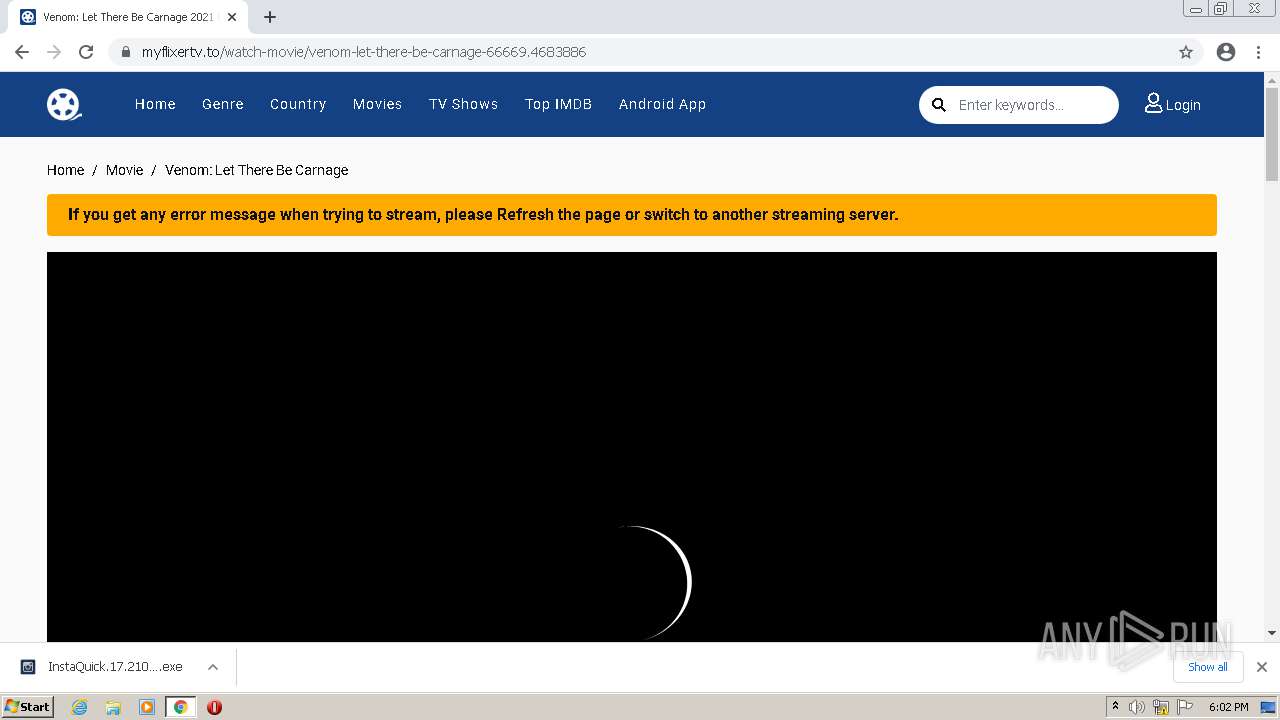The image size is (1280, 720).
Task: Click Chrome icon in taskbar
Action: pyautogui.click(x=180, y=707)
